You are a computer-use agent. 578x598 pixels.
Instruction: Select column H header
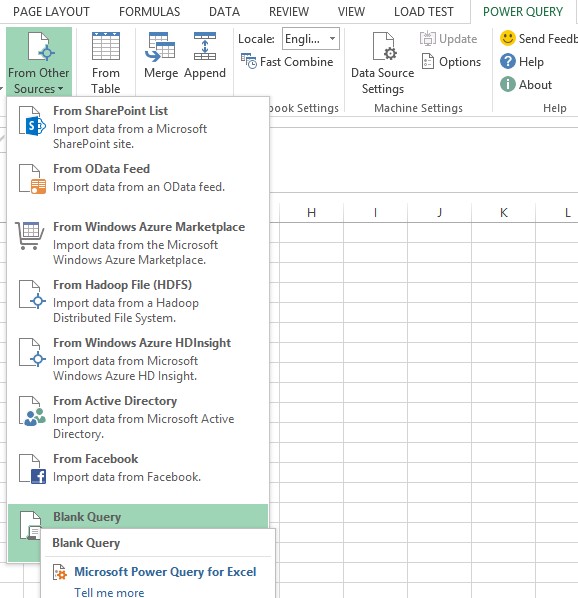[x=311, y=213]
